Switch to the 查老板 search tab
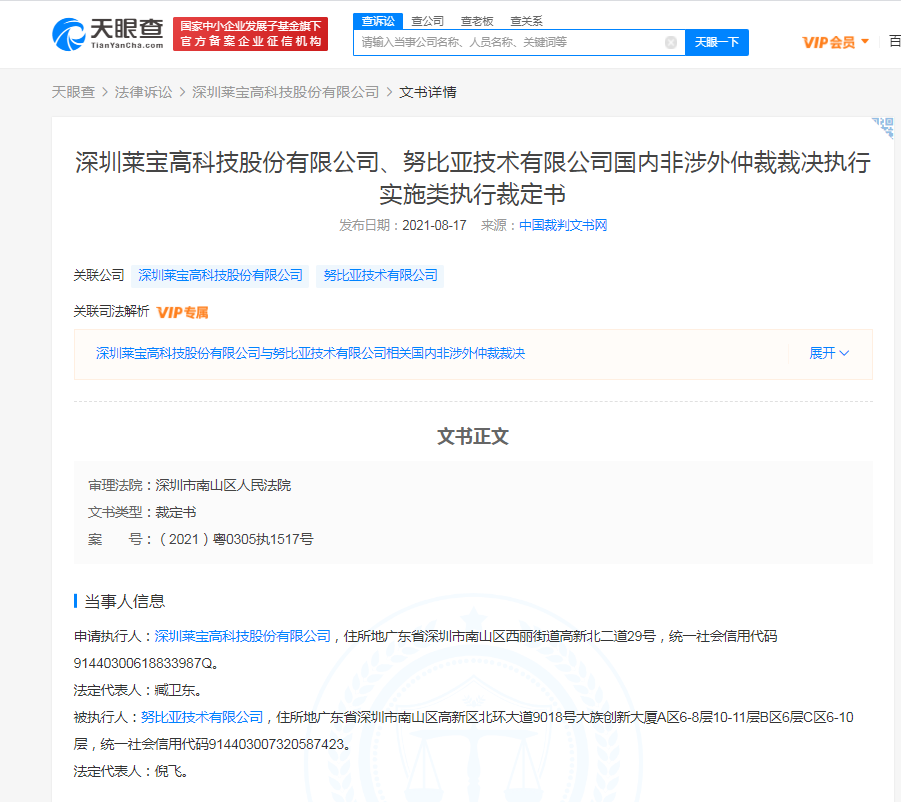 tap(477, 21)
